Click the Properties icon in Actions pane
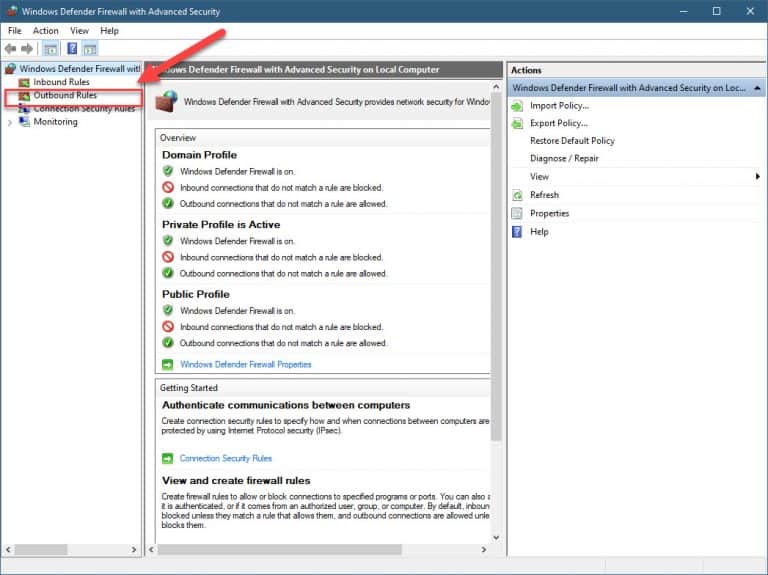Image resolution: width=768 pixels, height=575 pixels. [x=517, y=213]
